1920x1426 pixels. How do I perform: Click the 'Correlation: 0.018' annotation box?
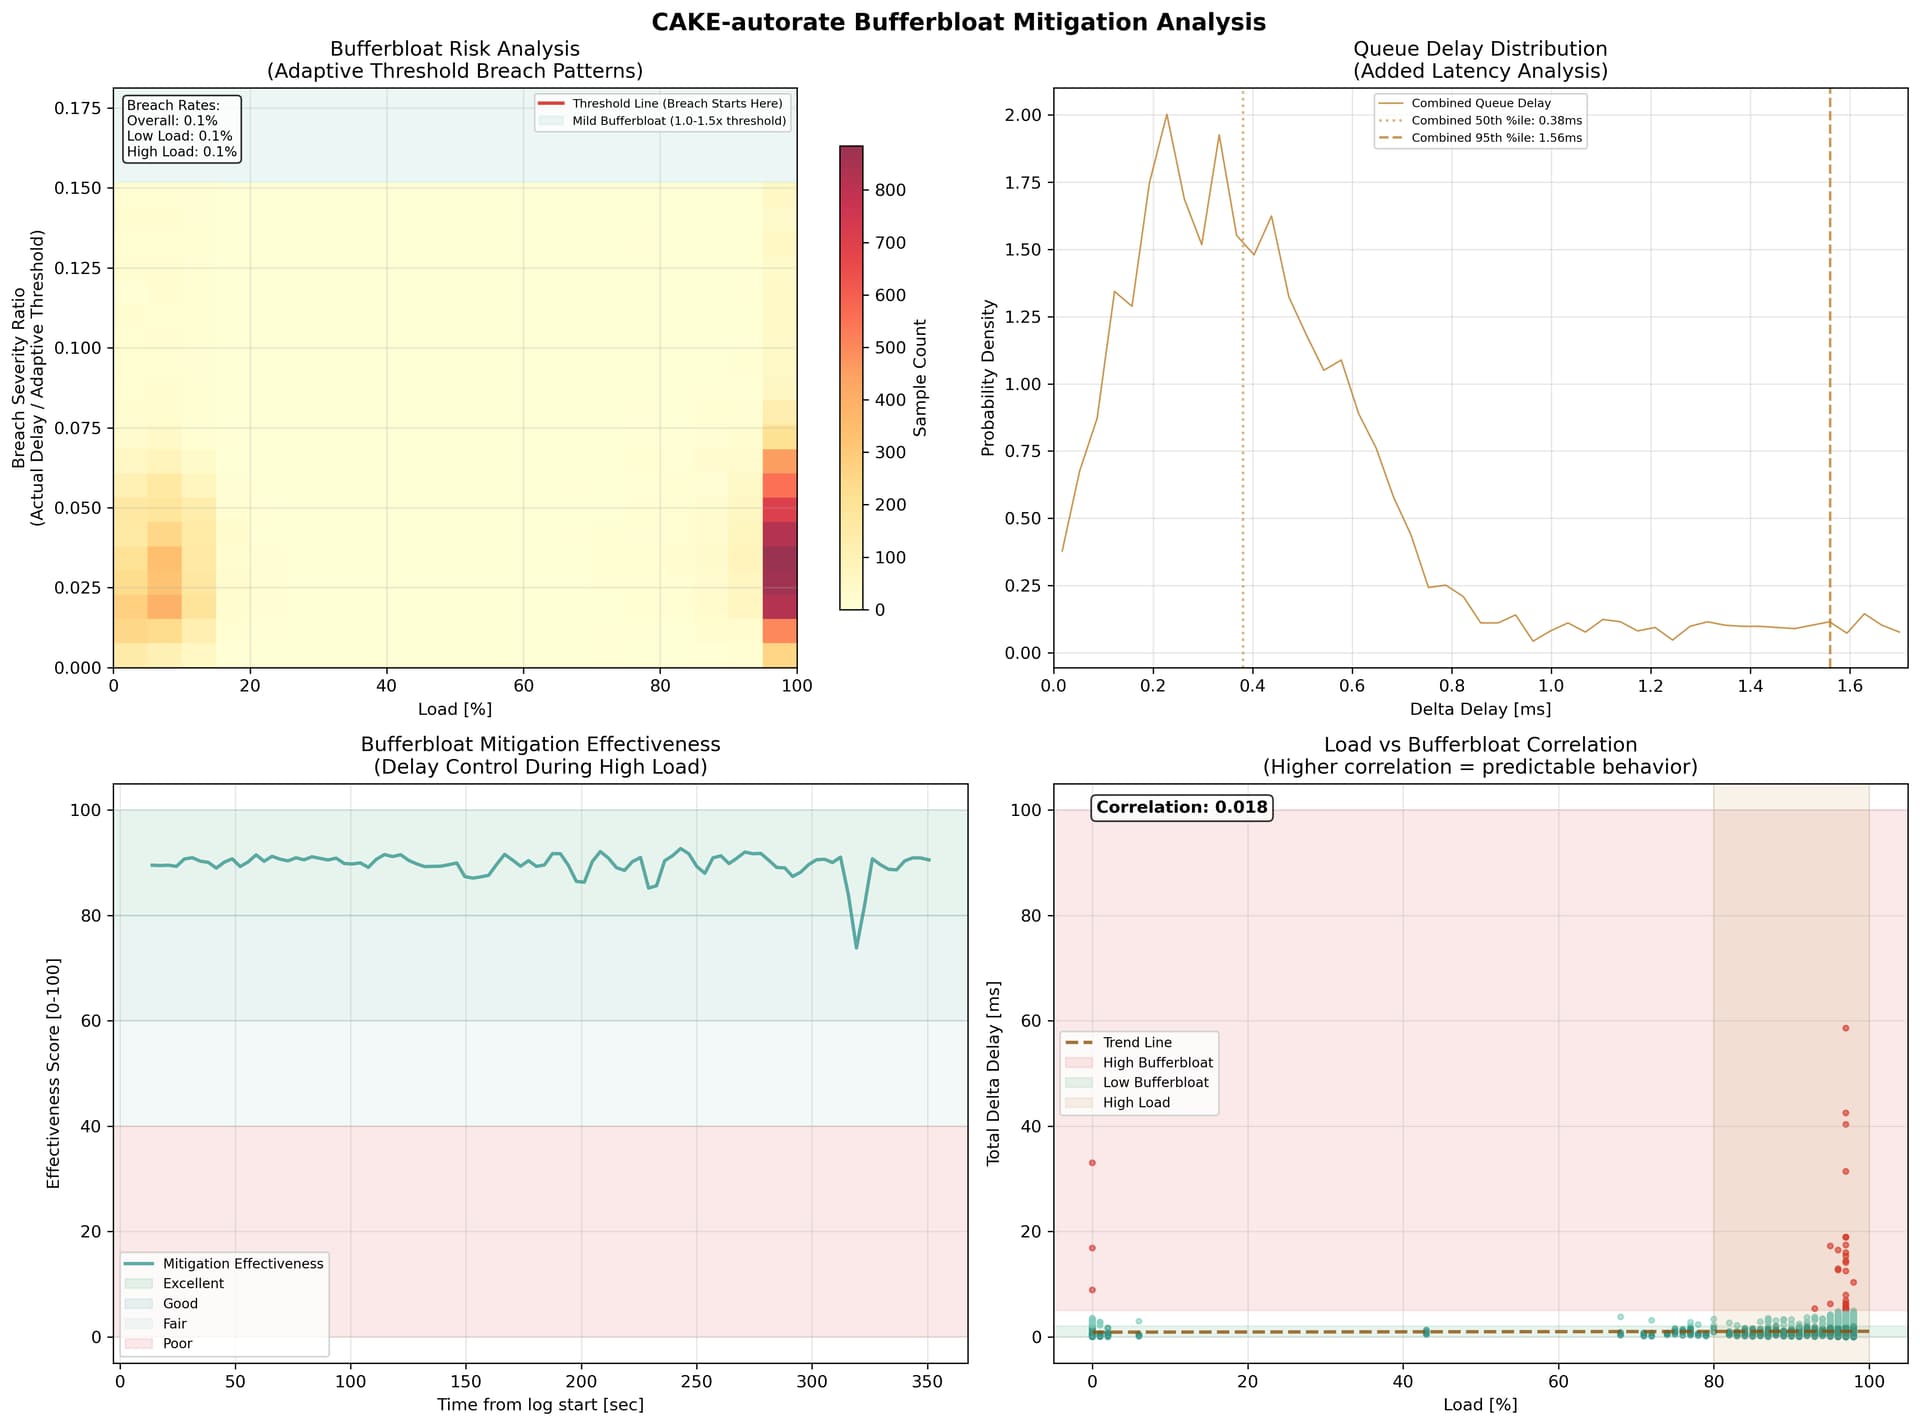tap(1181, 808)
